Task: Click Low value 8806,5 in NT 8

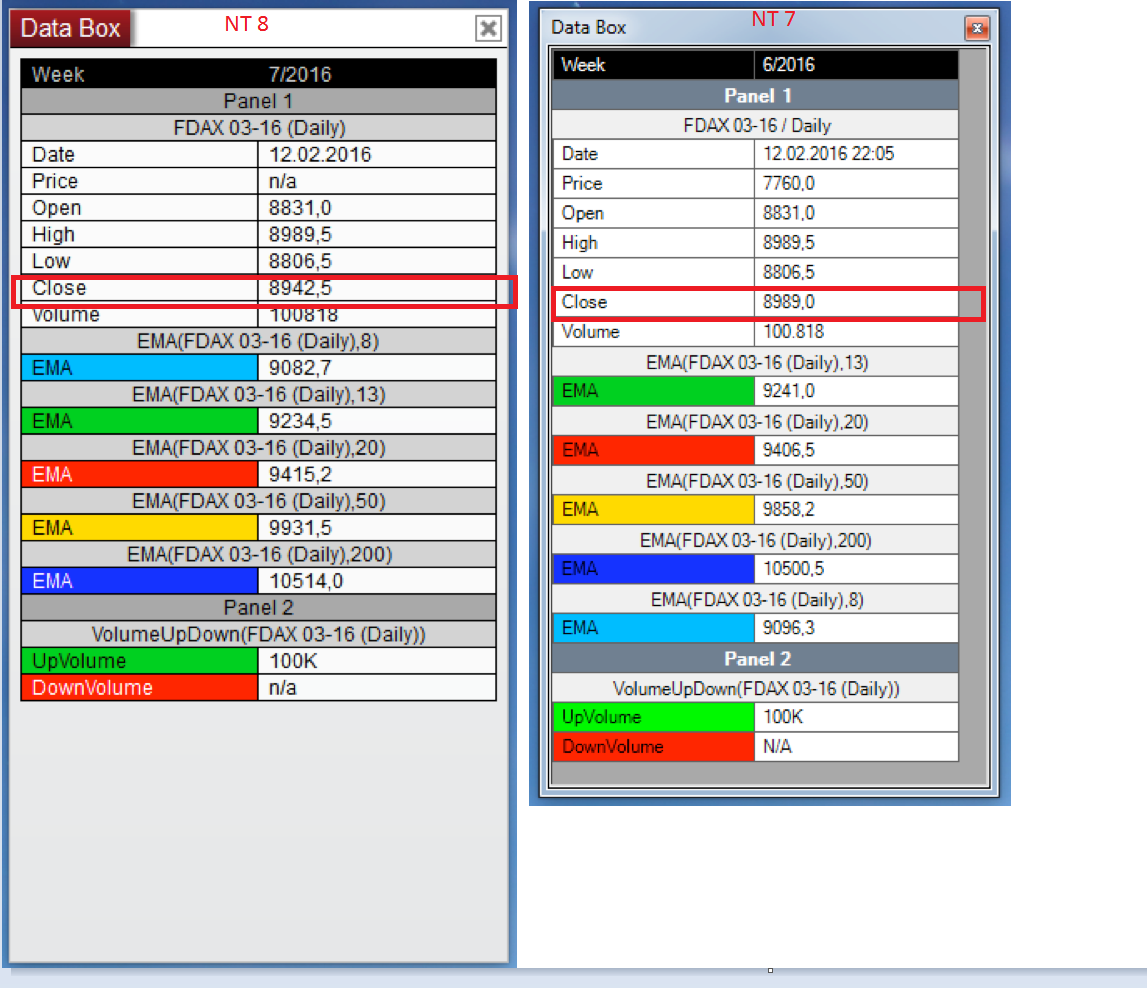Action: coord(377,261)
